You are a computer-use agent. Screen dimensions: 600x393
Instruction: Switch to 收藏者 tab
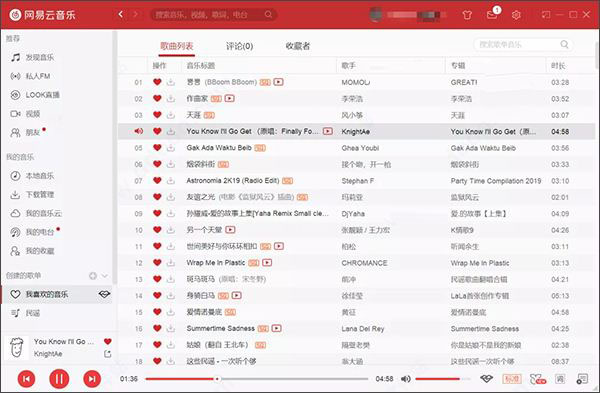coord(298,46)
